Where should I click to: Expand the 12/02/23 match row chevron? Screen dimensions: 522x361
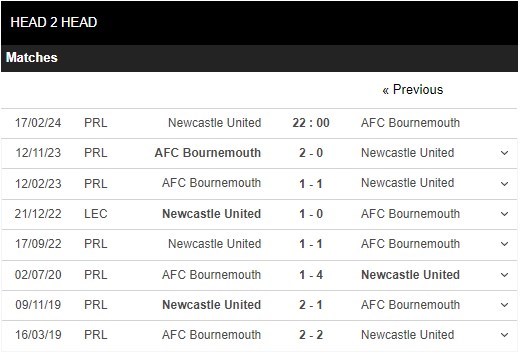click(x=504, y=184)
